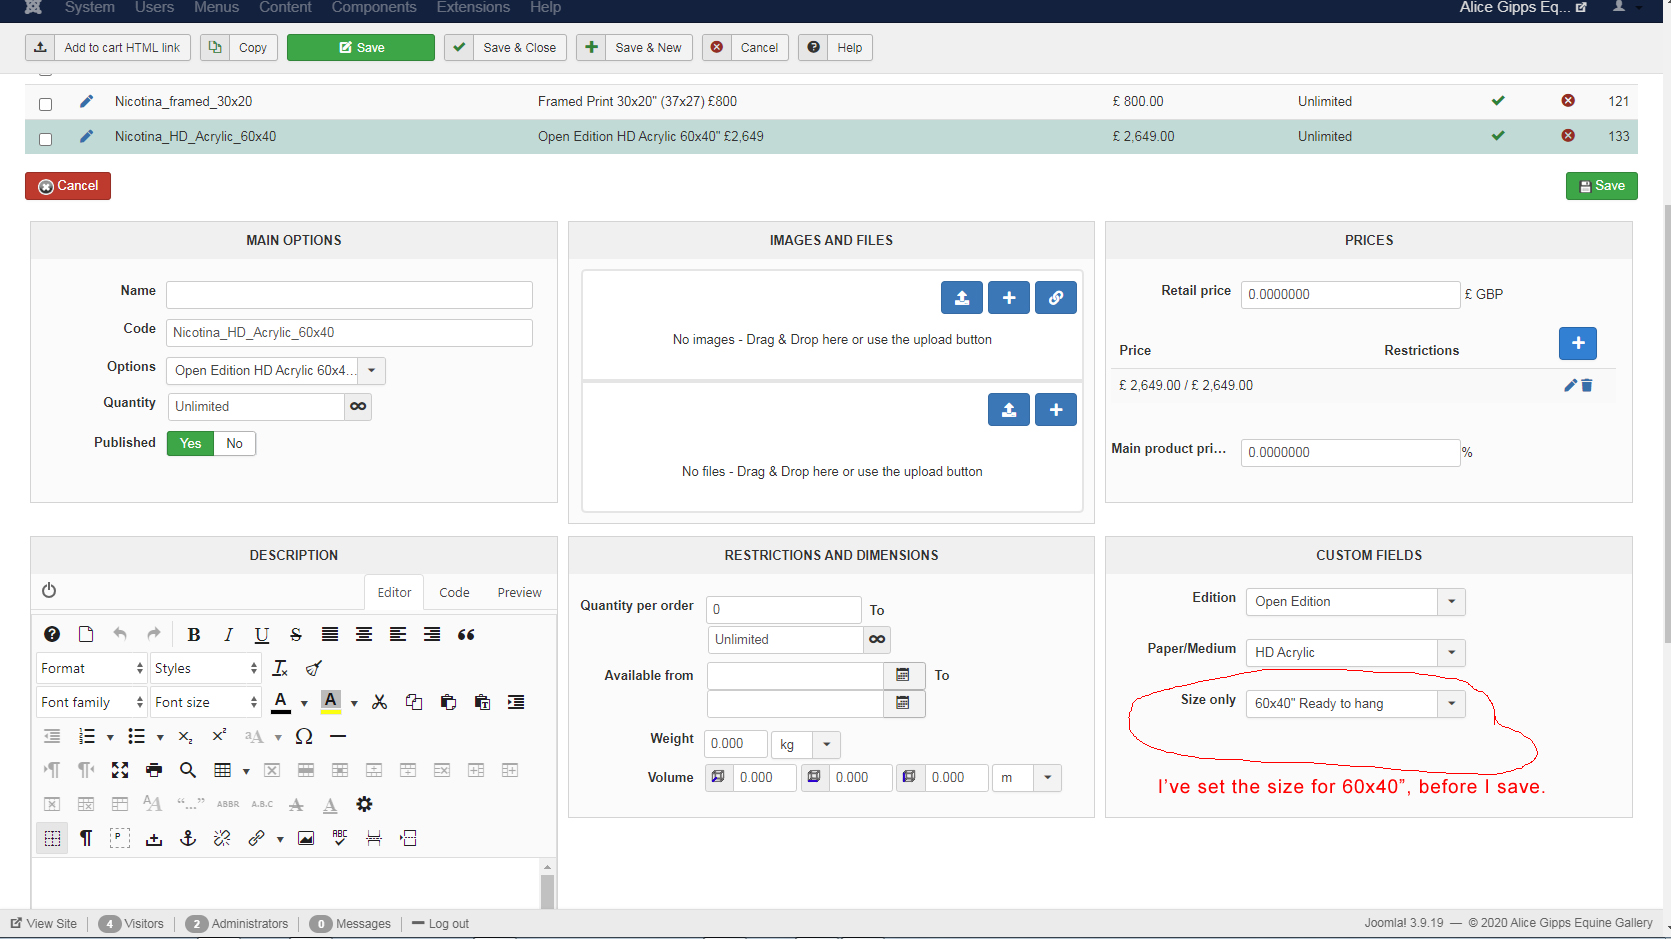Set Published to No
Image resolution: width=1671 pixels, height=939 pixels.
tap(234, 444)
